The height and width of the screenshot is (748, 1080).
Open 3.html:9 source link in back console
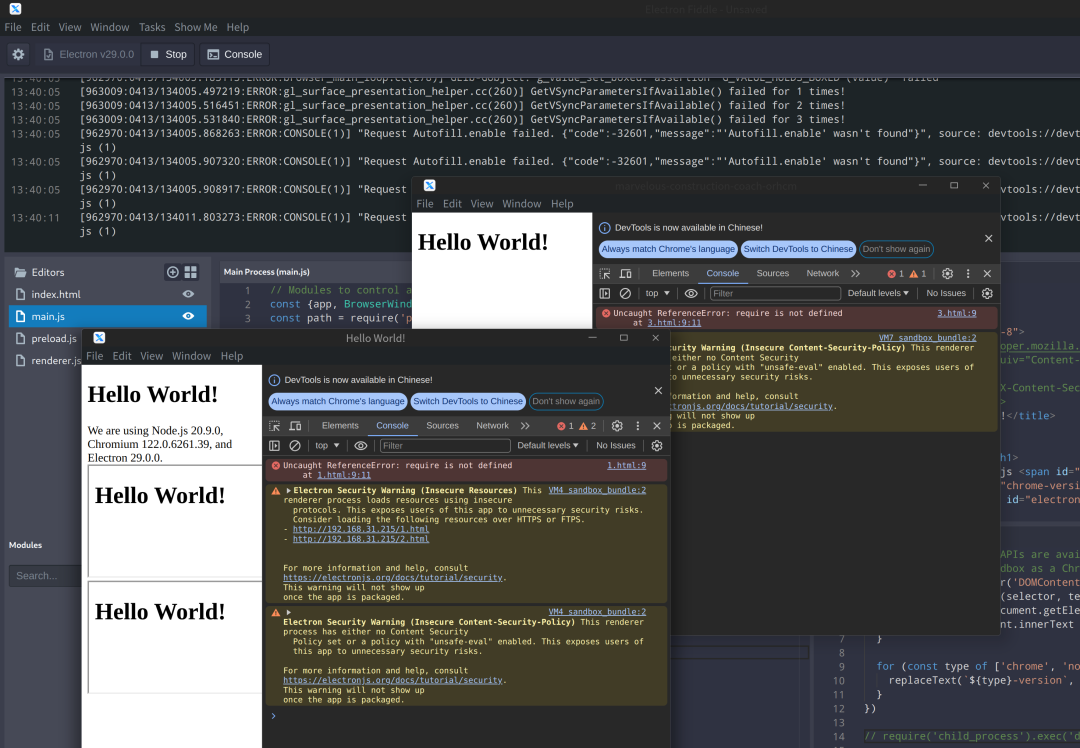(x=957, y=313)
